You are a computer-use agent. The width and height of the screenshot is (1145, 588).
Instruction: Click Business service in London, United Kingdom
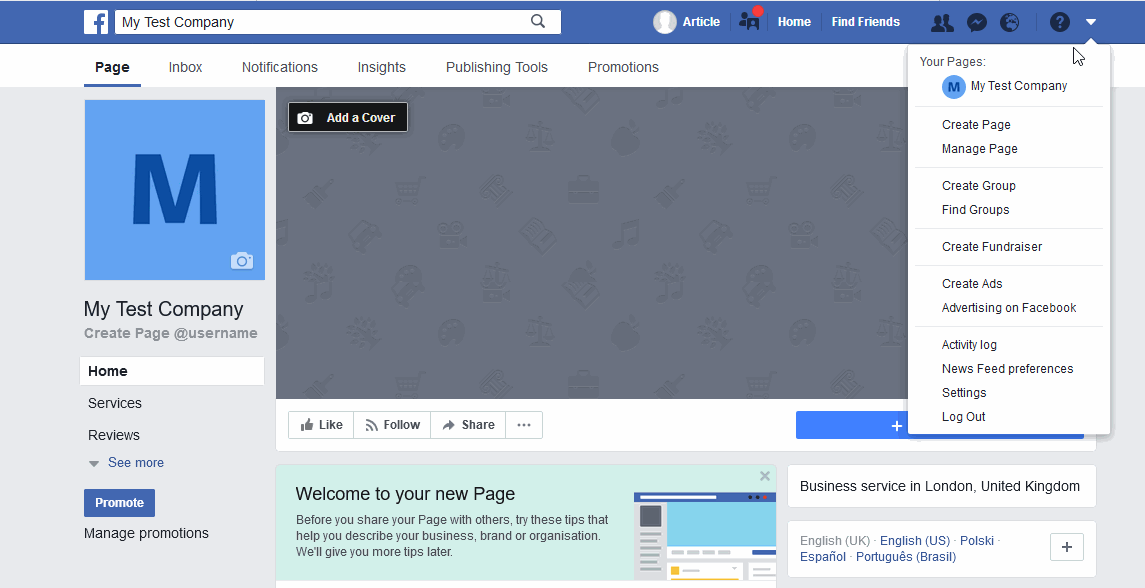940,486
